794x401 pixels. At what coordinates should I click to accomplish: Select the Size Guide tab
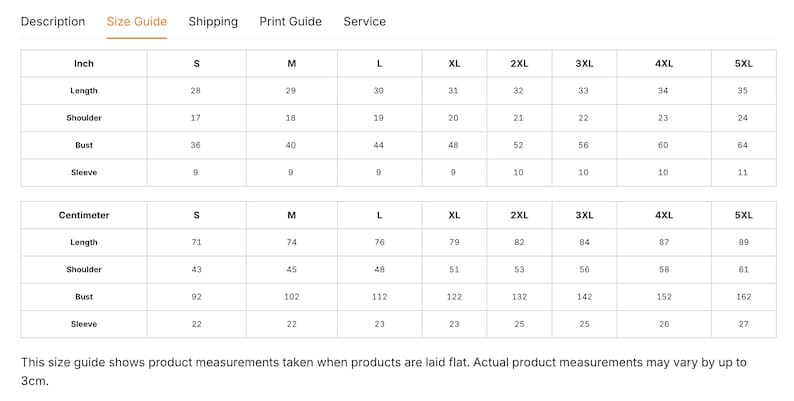click(137, 22)
